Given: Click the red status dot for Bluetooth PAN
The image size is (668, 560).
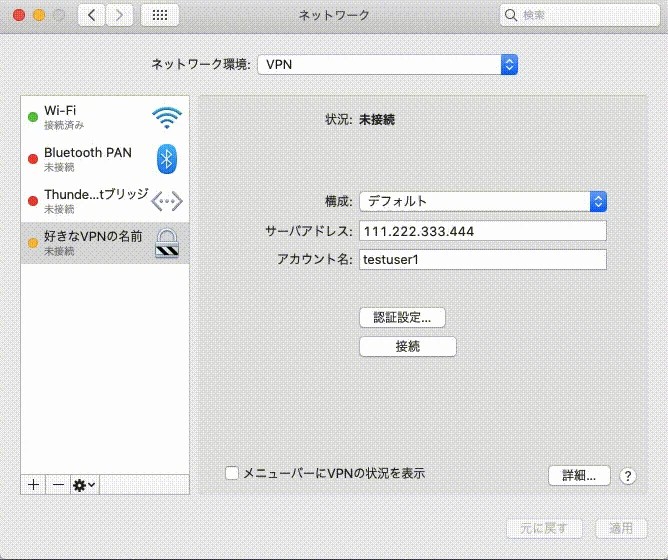Looking at the screenshot, I should pyautogui.click(x=33, y=159).
